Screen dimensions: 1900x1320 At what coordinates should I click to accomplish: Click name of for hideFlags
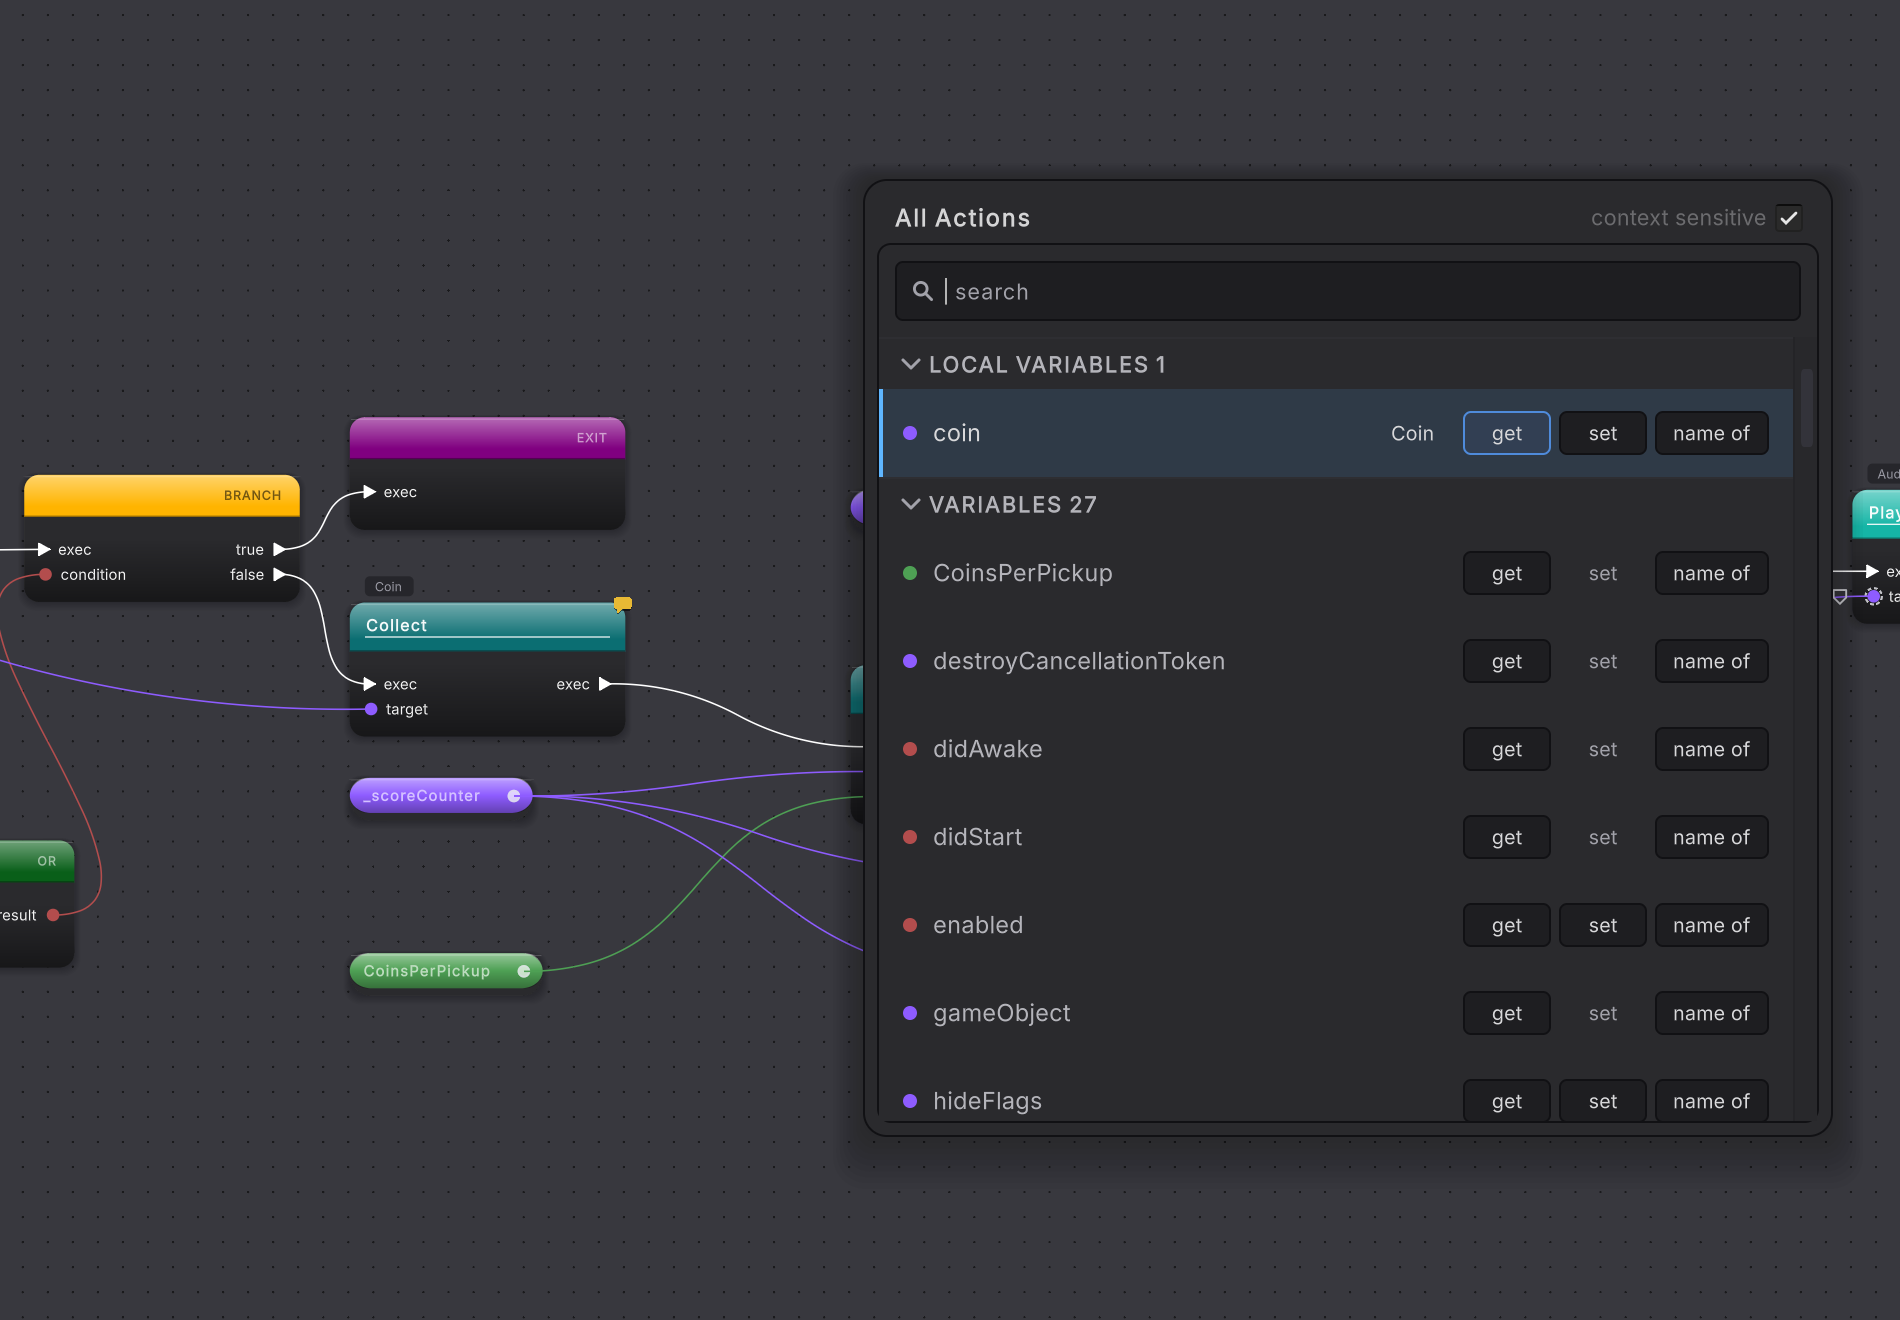pyautogui.click(x=1711, y=1100)
